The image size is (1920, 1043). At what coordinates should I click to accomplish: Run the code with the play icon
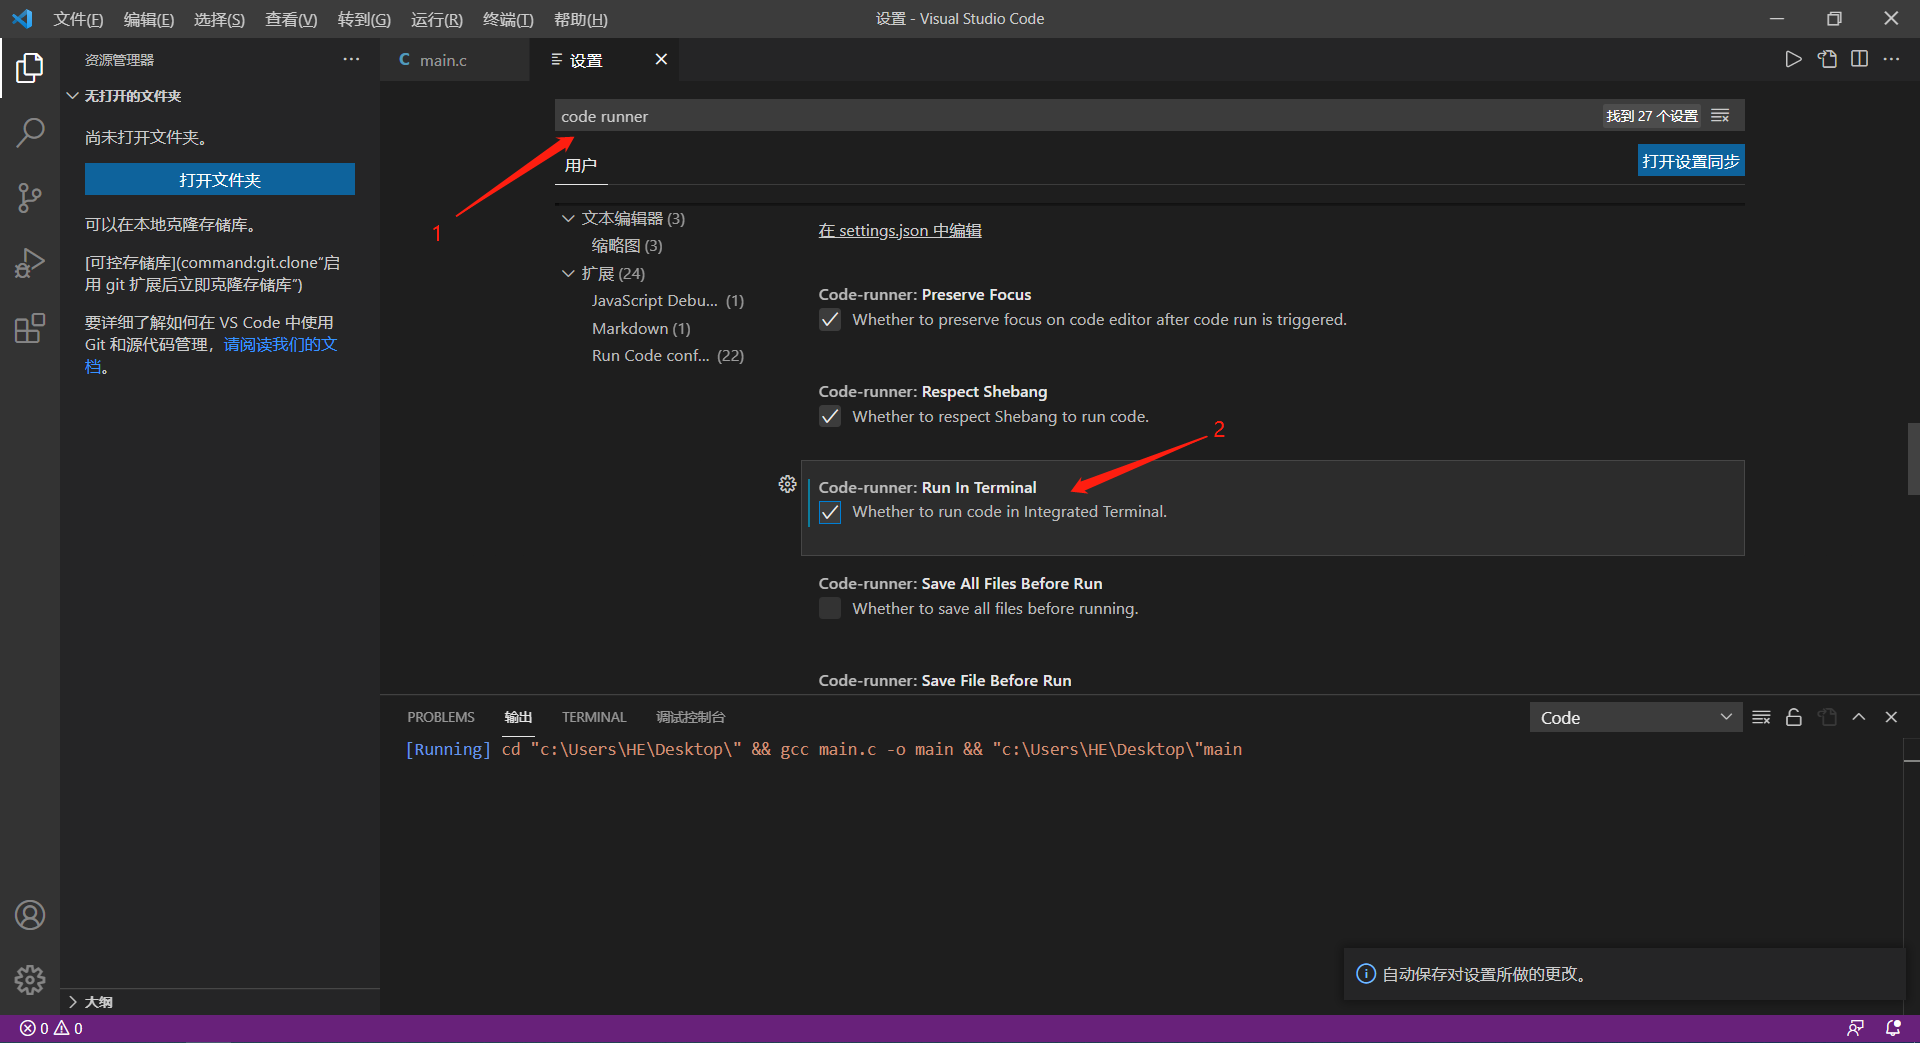(x=1793, y=59)
